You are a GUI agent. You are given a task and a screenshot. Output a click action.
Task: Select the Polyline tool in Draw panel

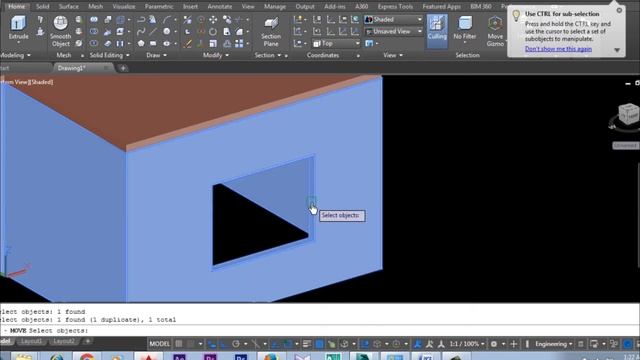pyautogui.click(x=141, y=20)
